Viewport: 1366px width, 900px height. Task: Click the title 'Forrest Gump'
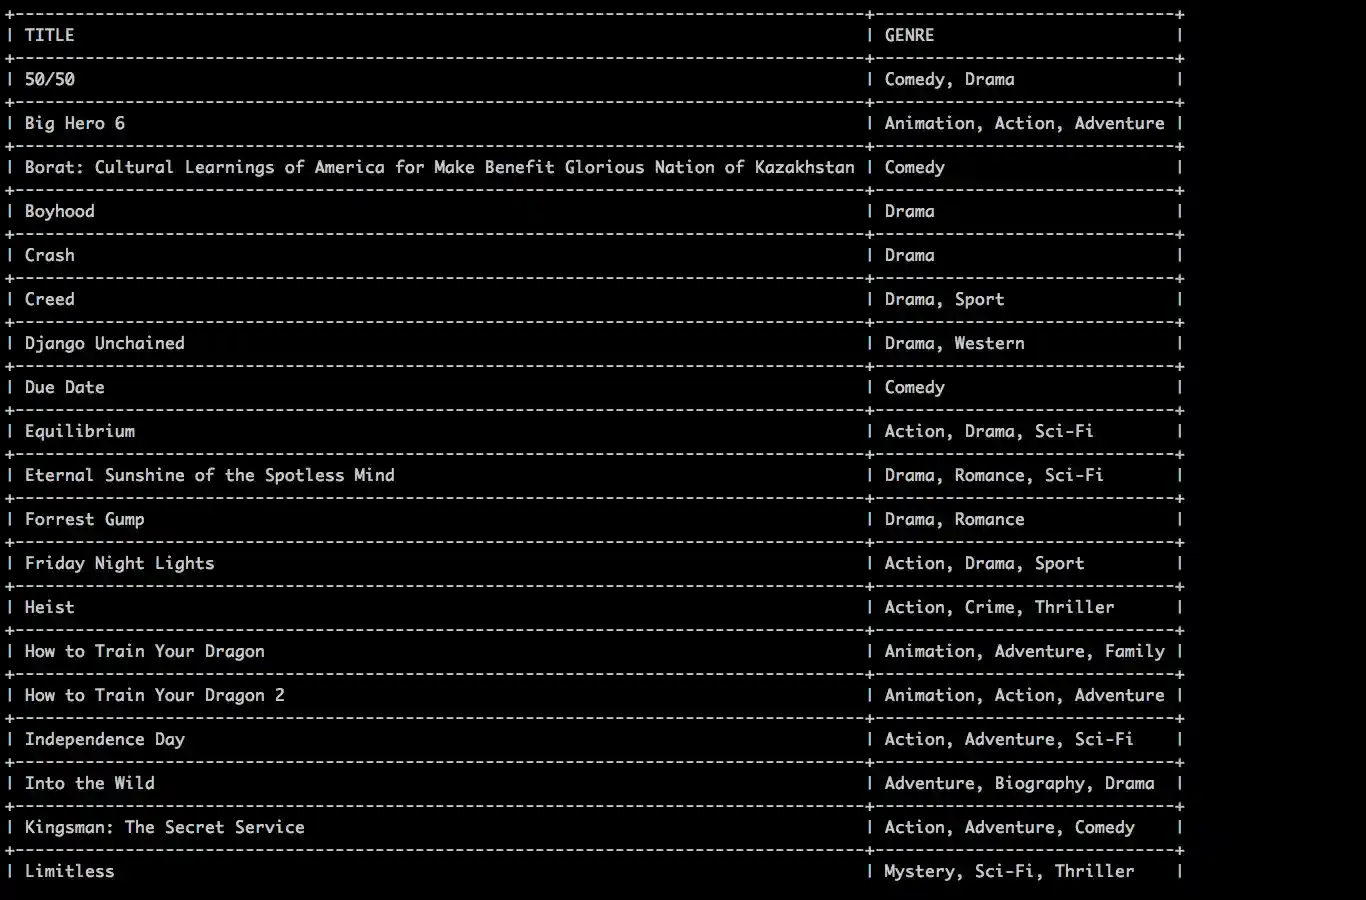click(x=84, y=519)
